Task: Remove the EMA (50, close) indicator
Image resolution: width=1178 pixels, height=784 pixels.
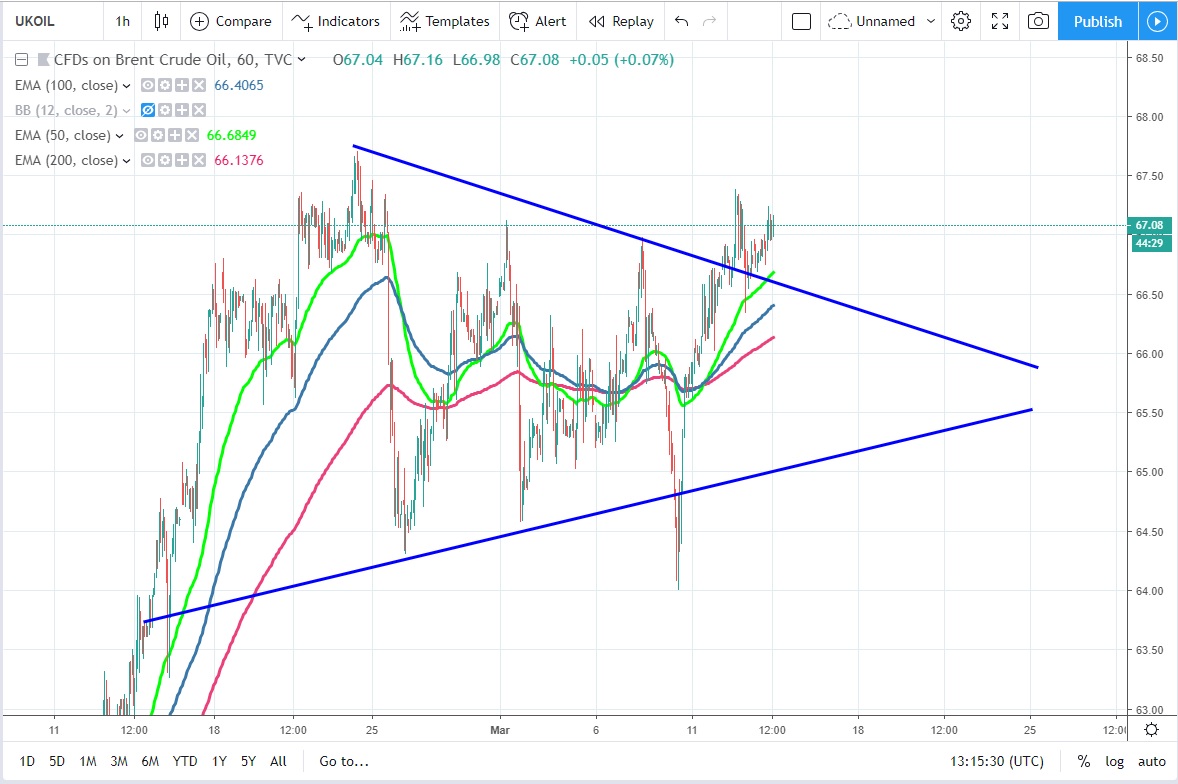Action: click(x=192, y=135)
